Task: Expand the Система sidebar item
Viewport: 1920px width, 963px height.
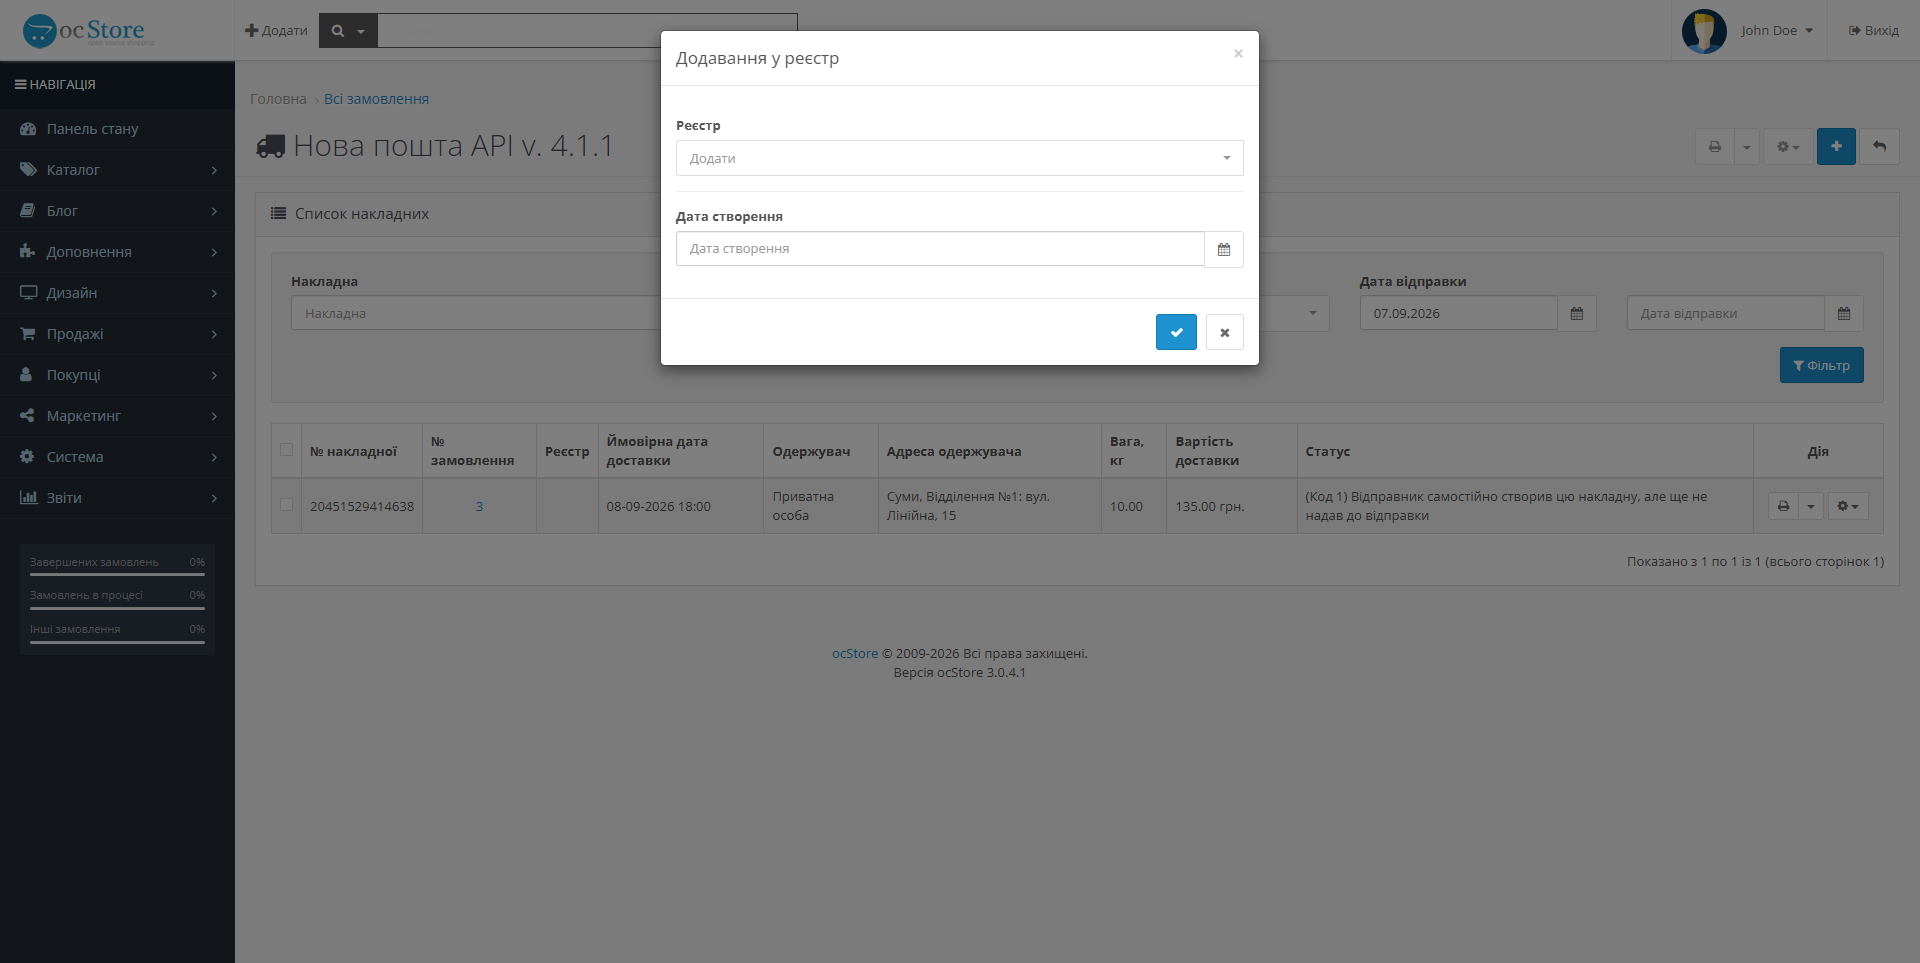Action: coord(117,457)
